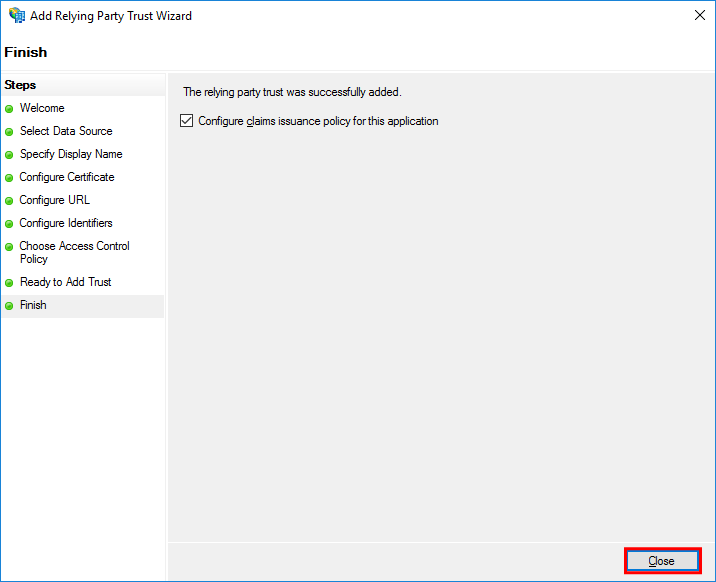Select the Finish step in sidebar
This screenshot has height=582, width=716.
[33, 305]
